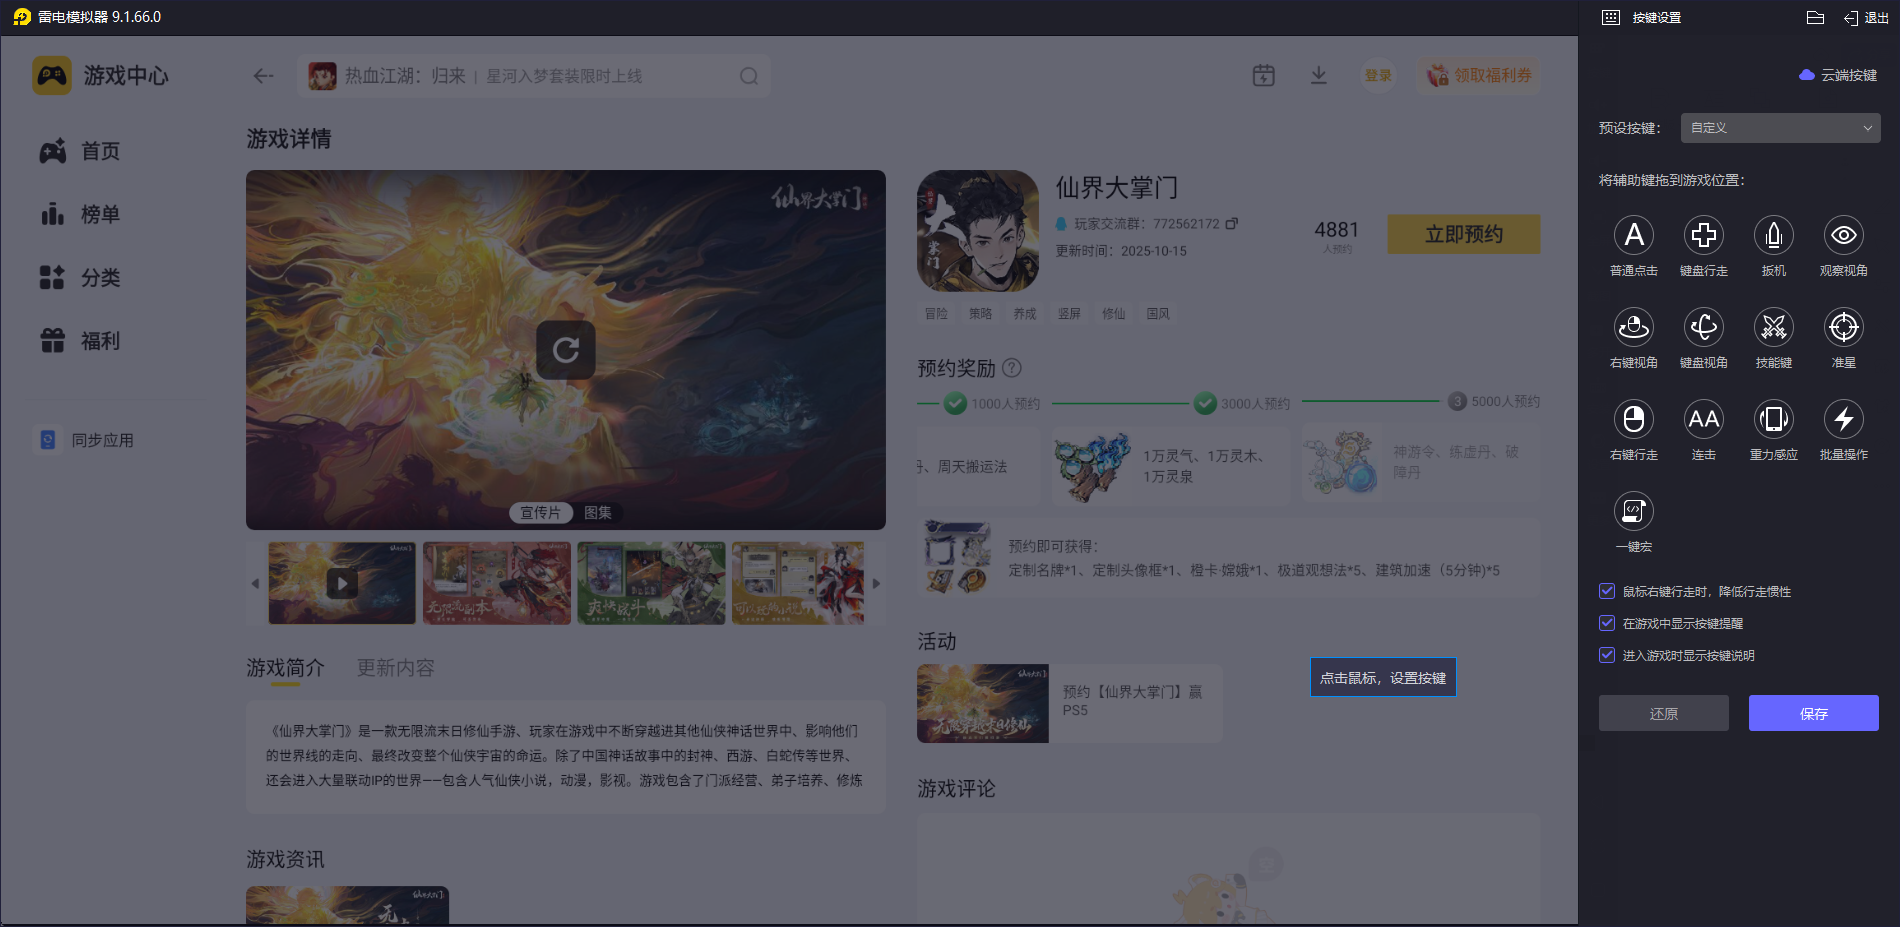Collapse carousel using left arrow
This screenshot has width=1900, height=927.
(255, 583)
